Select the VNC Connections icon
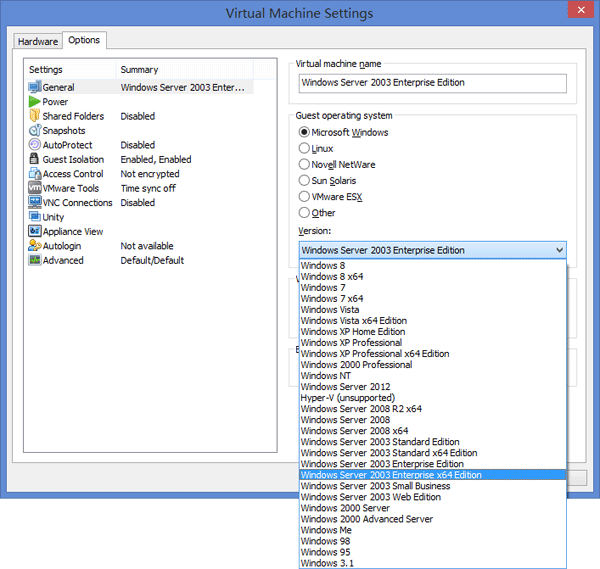 pos(34,202)
